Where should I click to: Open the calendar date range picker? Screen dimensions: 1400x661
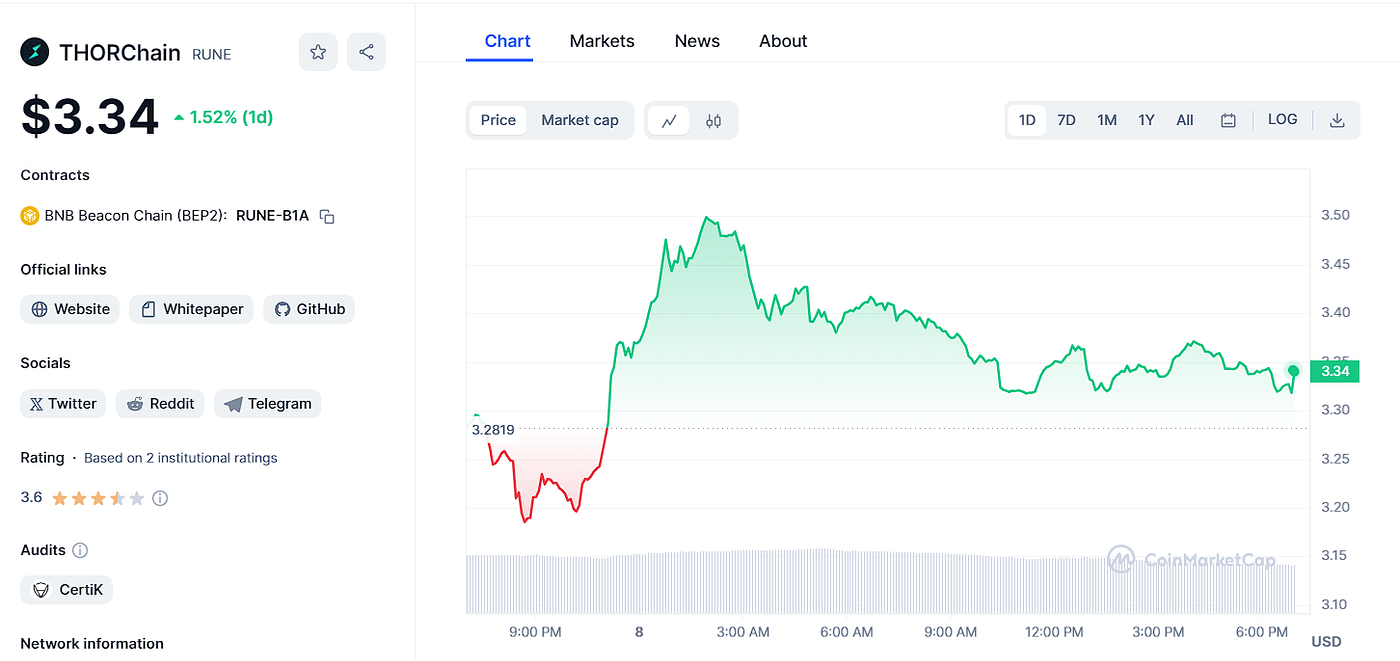click(1228, 120)
